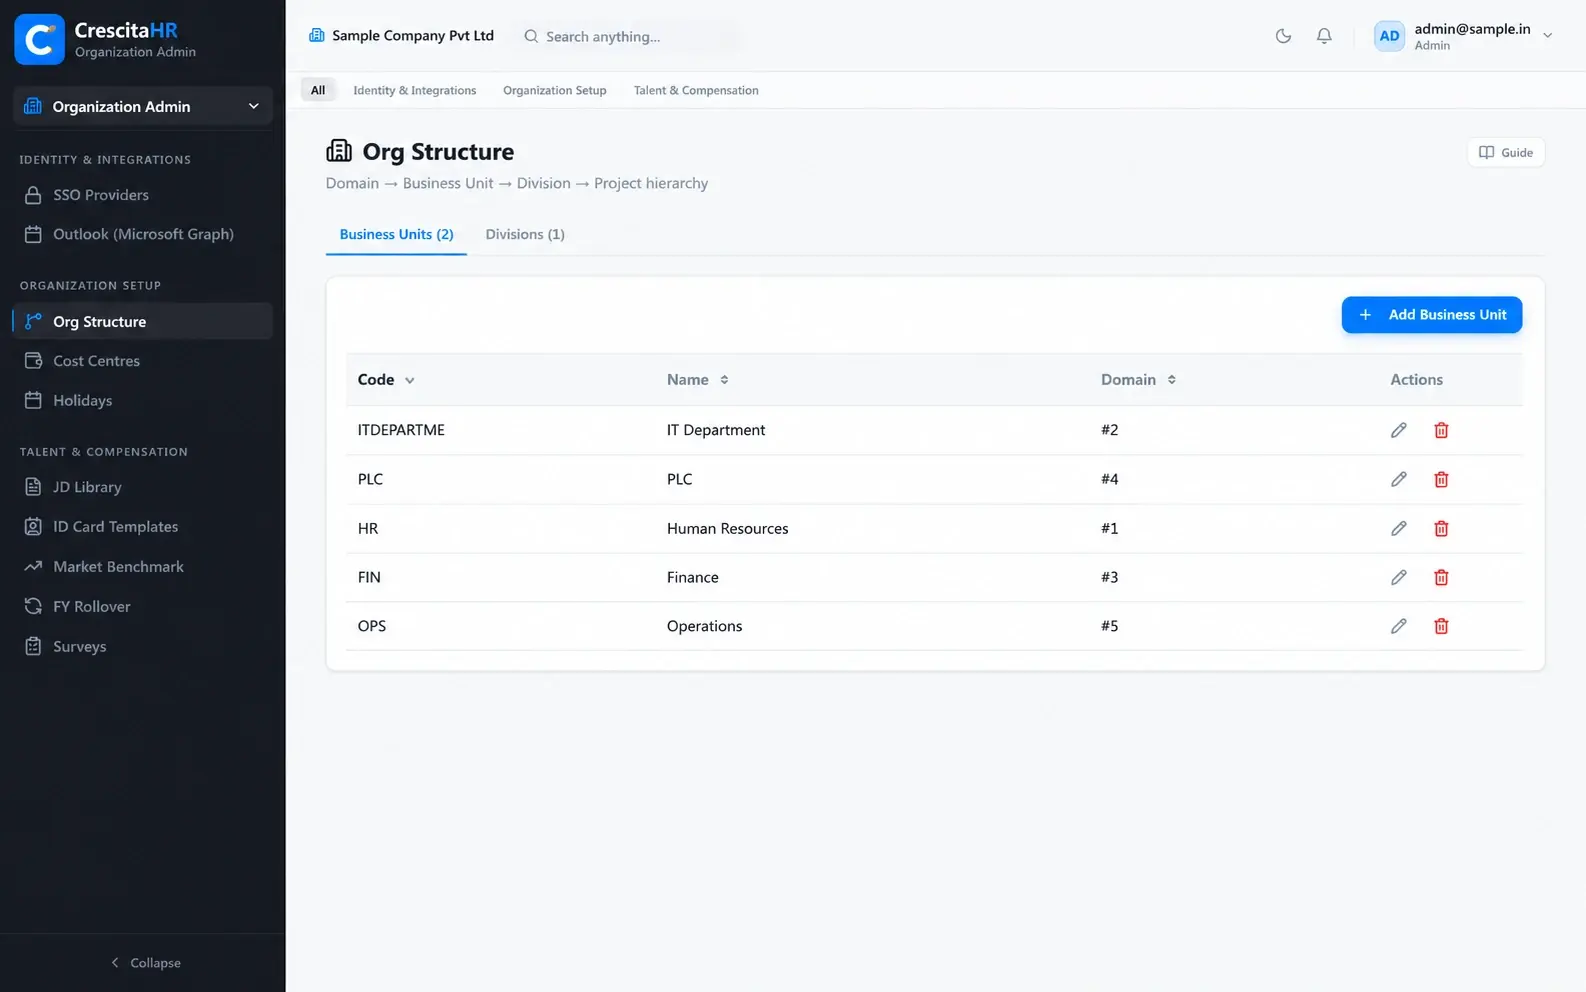Open JD Library page
Viewport: 1586px width, 992px height.
coord(142,487)
